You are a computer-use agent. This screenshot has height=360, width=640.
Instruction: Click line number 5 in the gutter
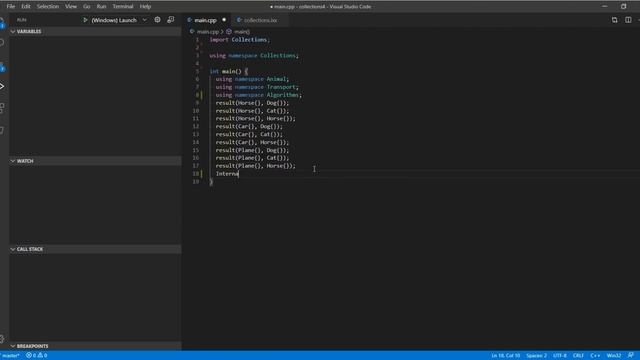[x=198, y=71]
